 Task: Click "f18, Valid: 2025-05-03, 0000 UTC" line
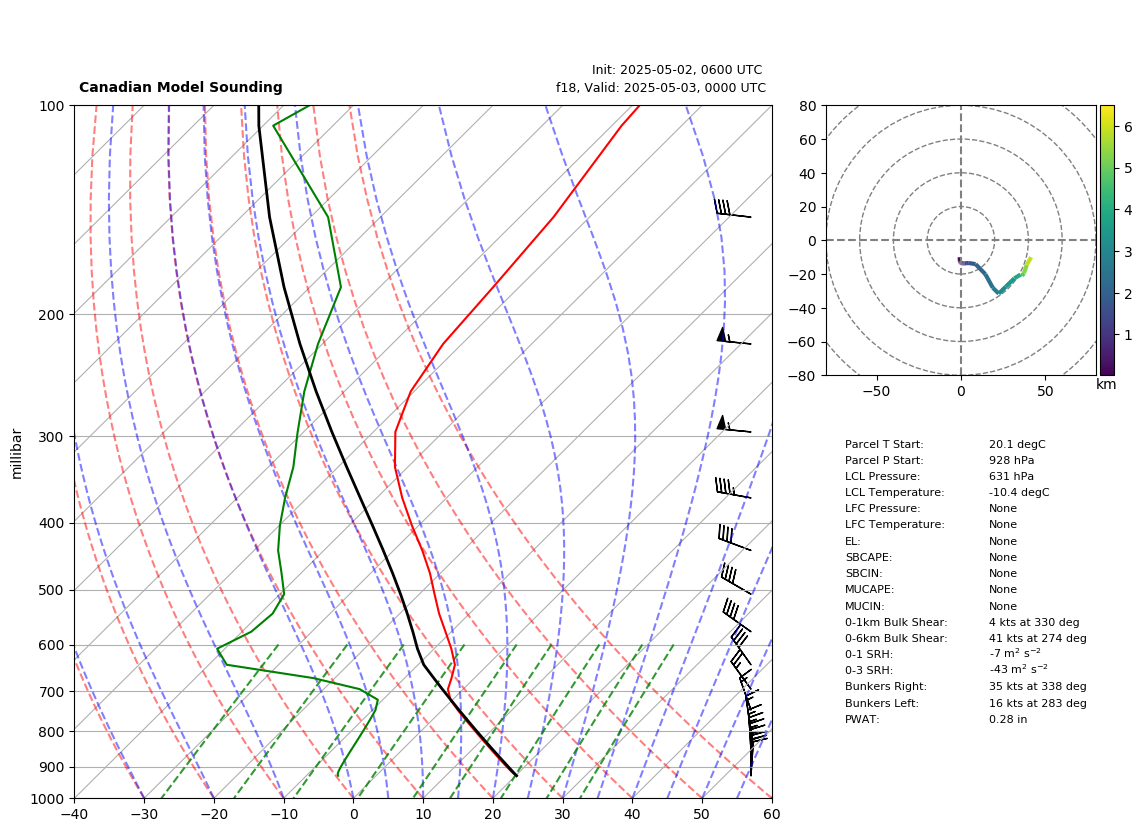click(x=661, y=87)
